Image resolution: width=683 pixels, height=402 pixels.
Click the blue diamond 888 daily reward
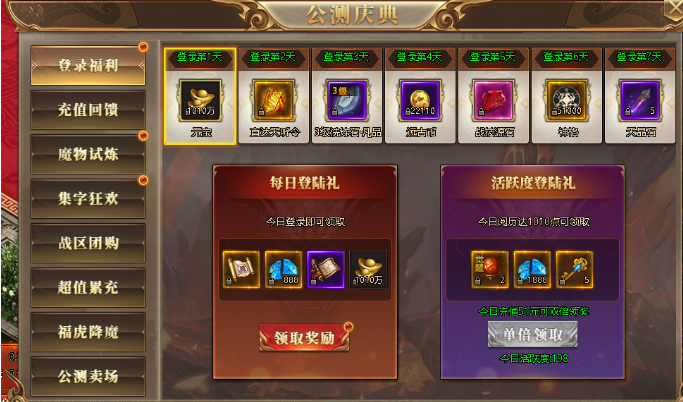click(284, 269)
